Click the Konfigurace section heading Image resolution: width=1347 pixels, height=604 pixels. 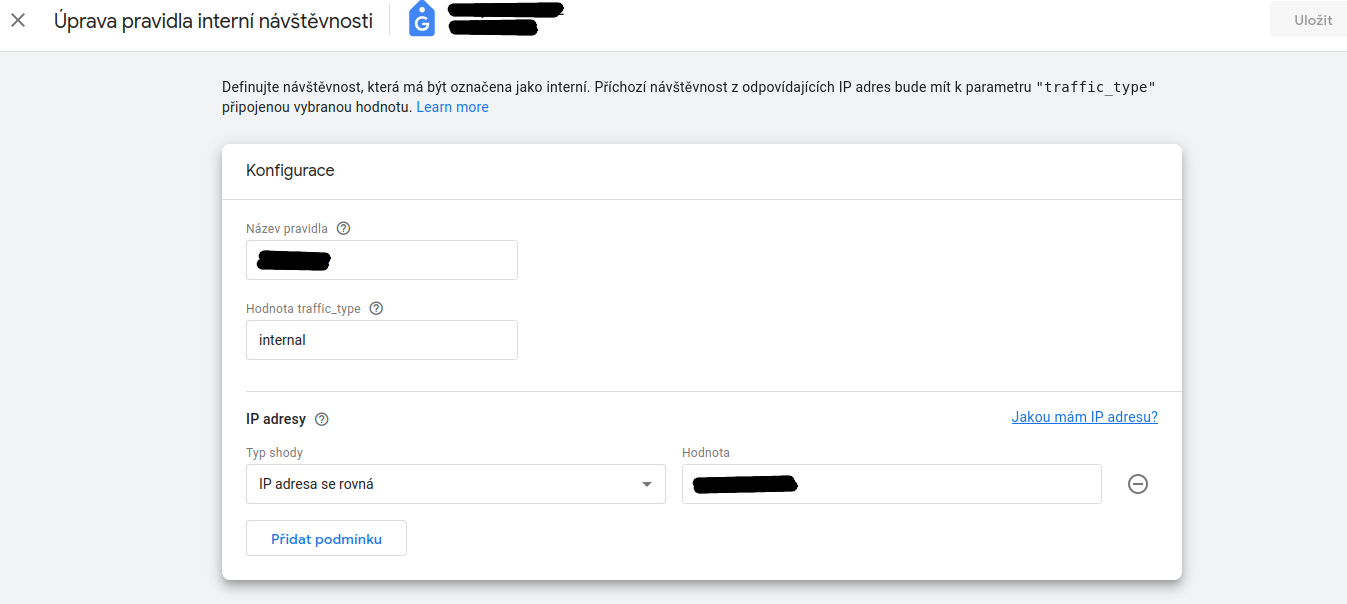point(290,171)
